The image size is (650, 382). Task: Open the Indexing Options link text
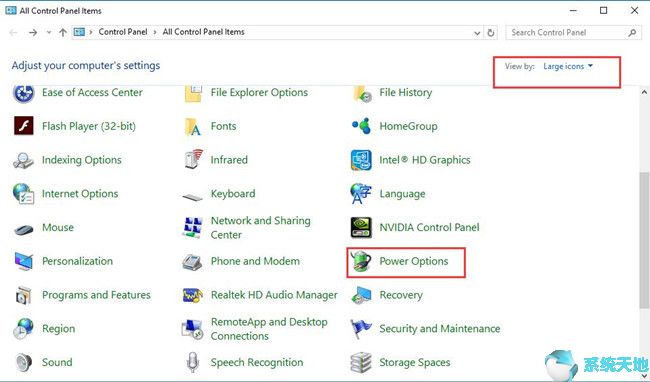coord(82,160)
